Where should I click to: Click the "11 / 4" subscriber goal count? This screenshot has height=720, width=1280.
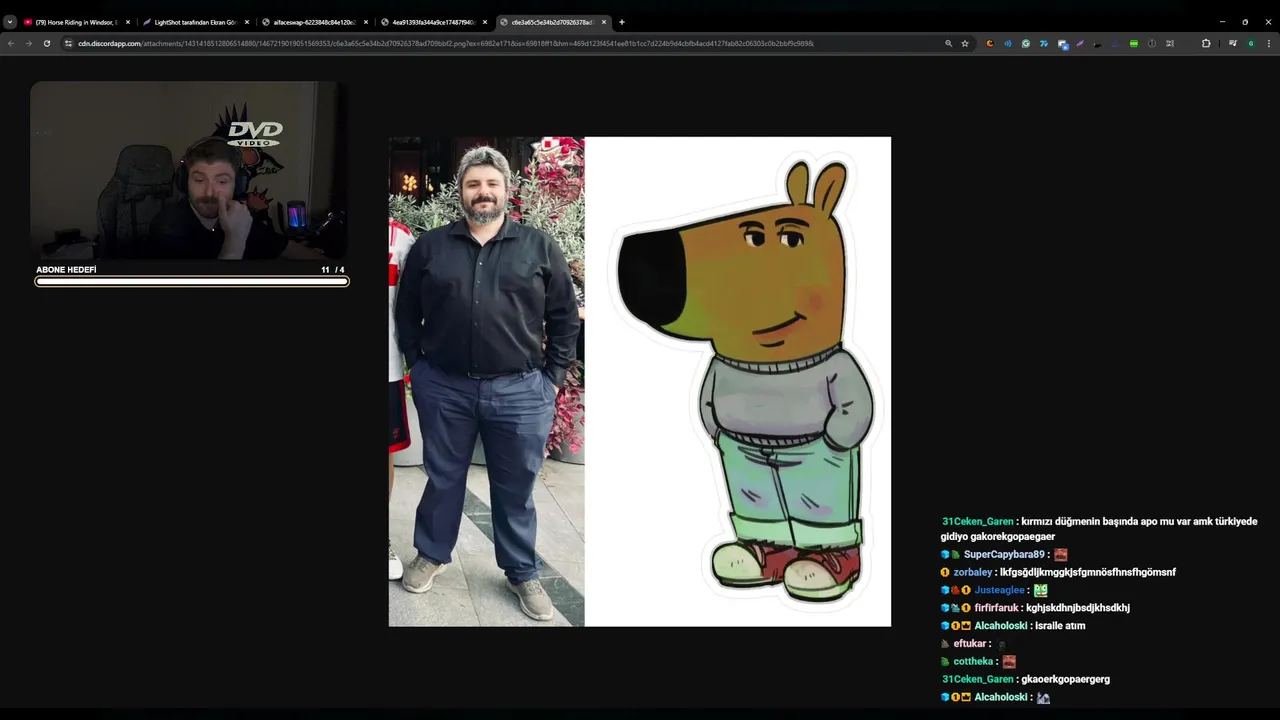(333, 270)
